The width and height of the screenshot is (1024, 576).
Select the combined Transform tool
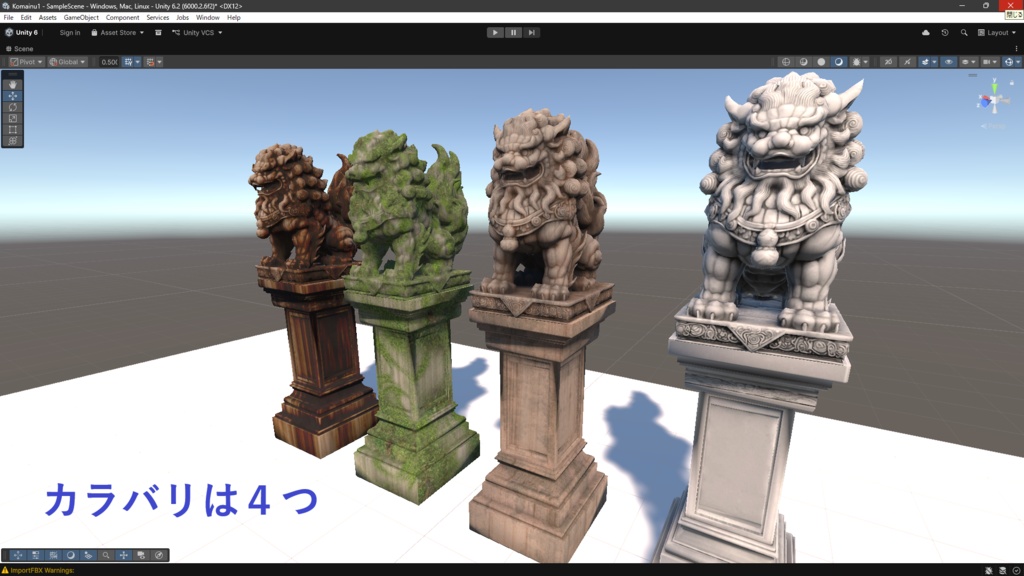click(12, 140)
